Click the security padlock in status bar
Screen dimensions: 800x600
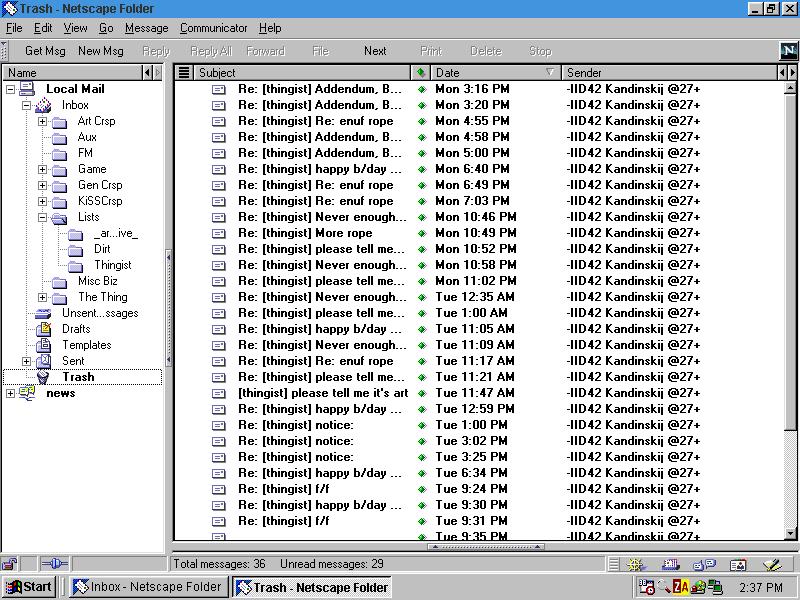point(9,564)
